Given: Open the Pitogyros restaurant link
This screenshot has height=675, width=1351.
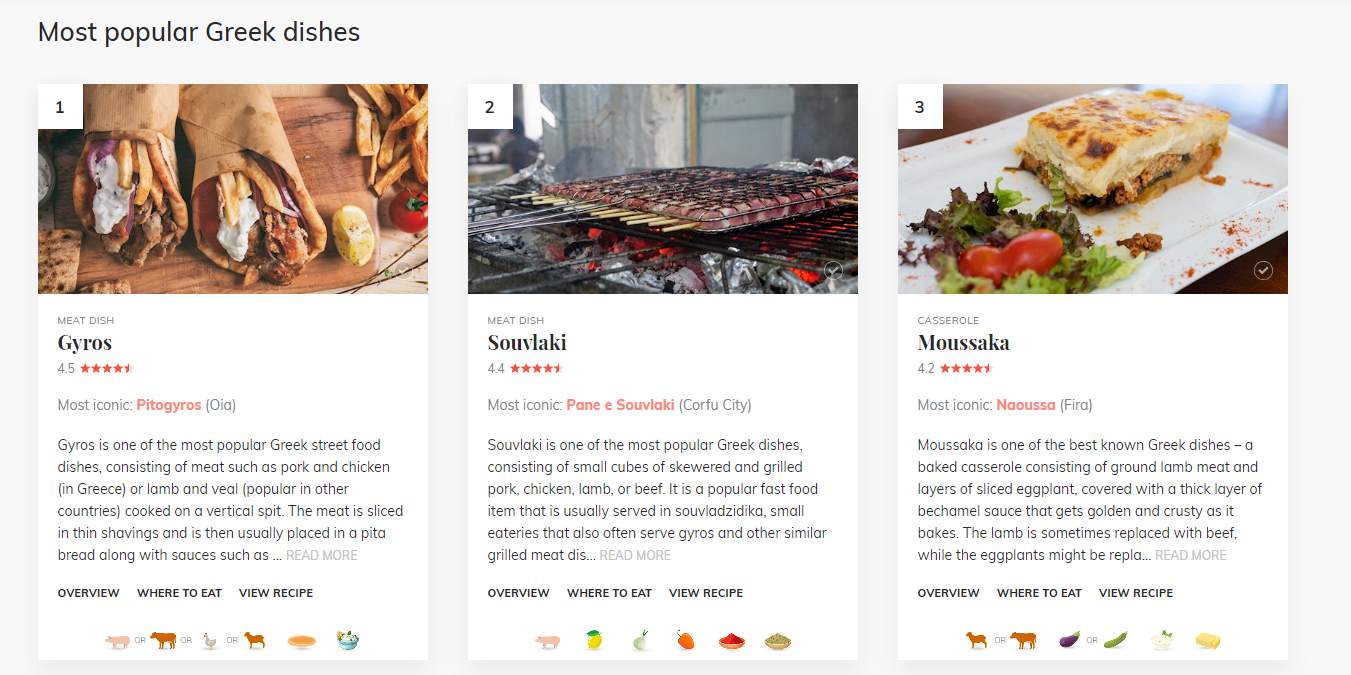Looking at the screenshot, I should pos(169,405).
